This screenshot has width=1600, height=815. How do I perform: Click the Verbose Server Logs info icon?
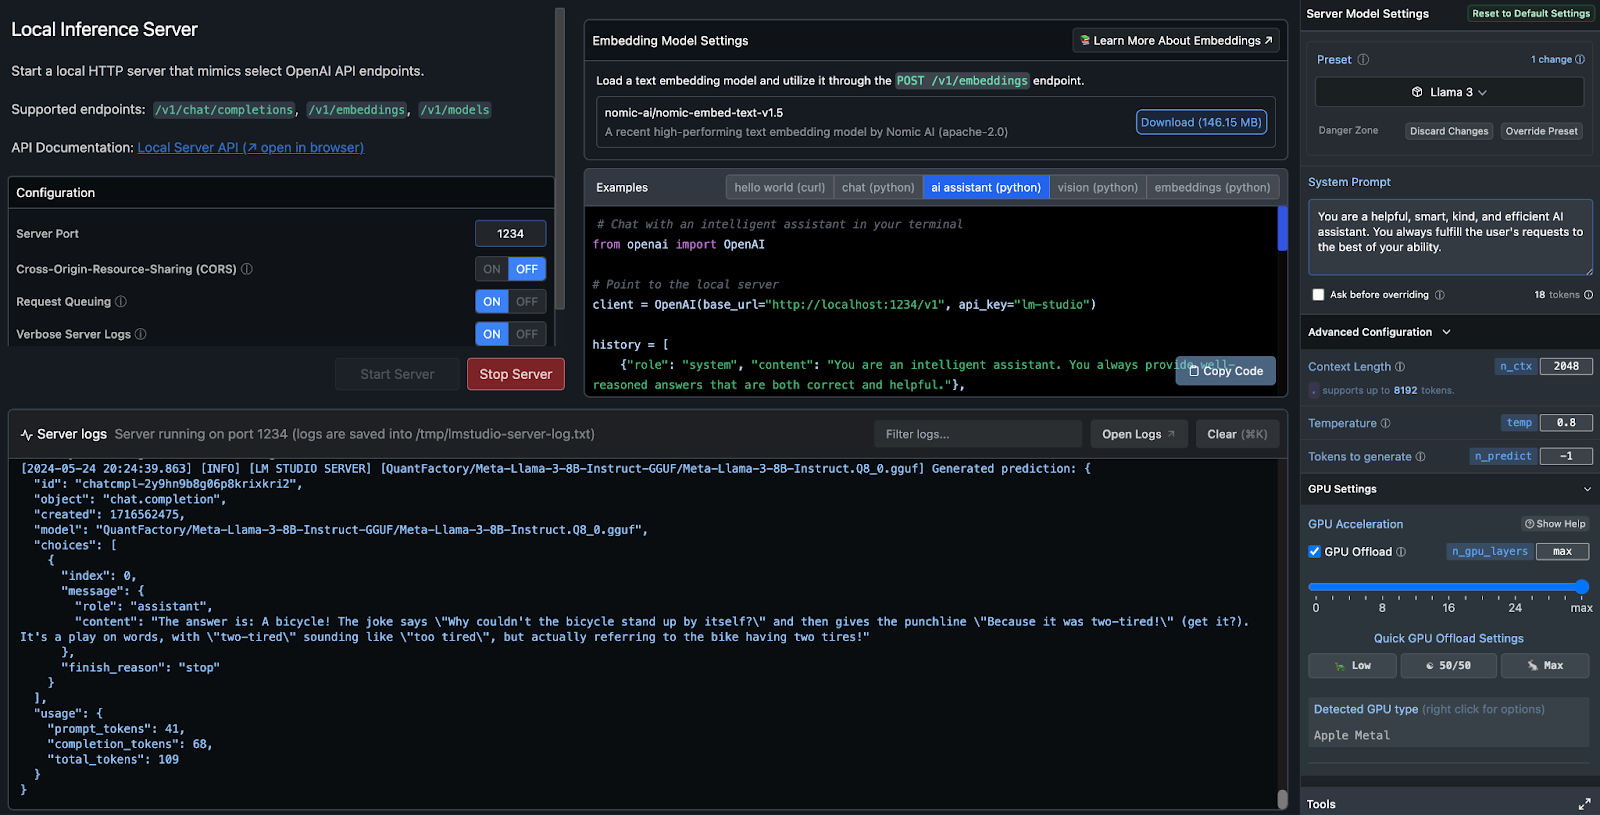141,334
